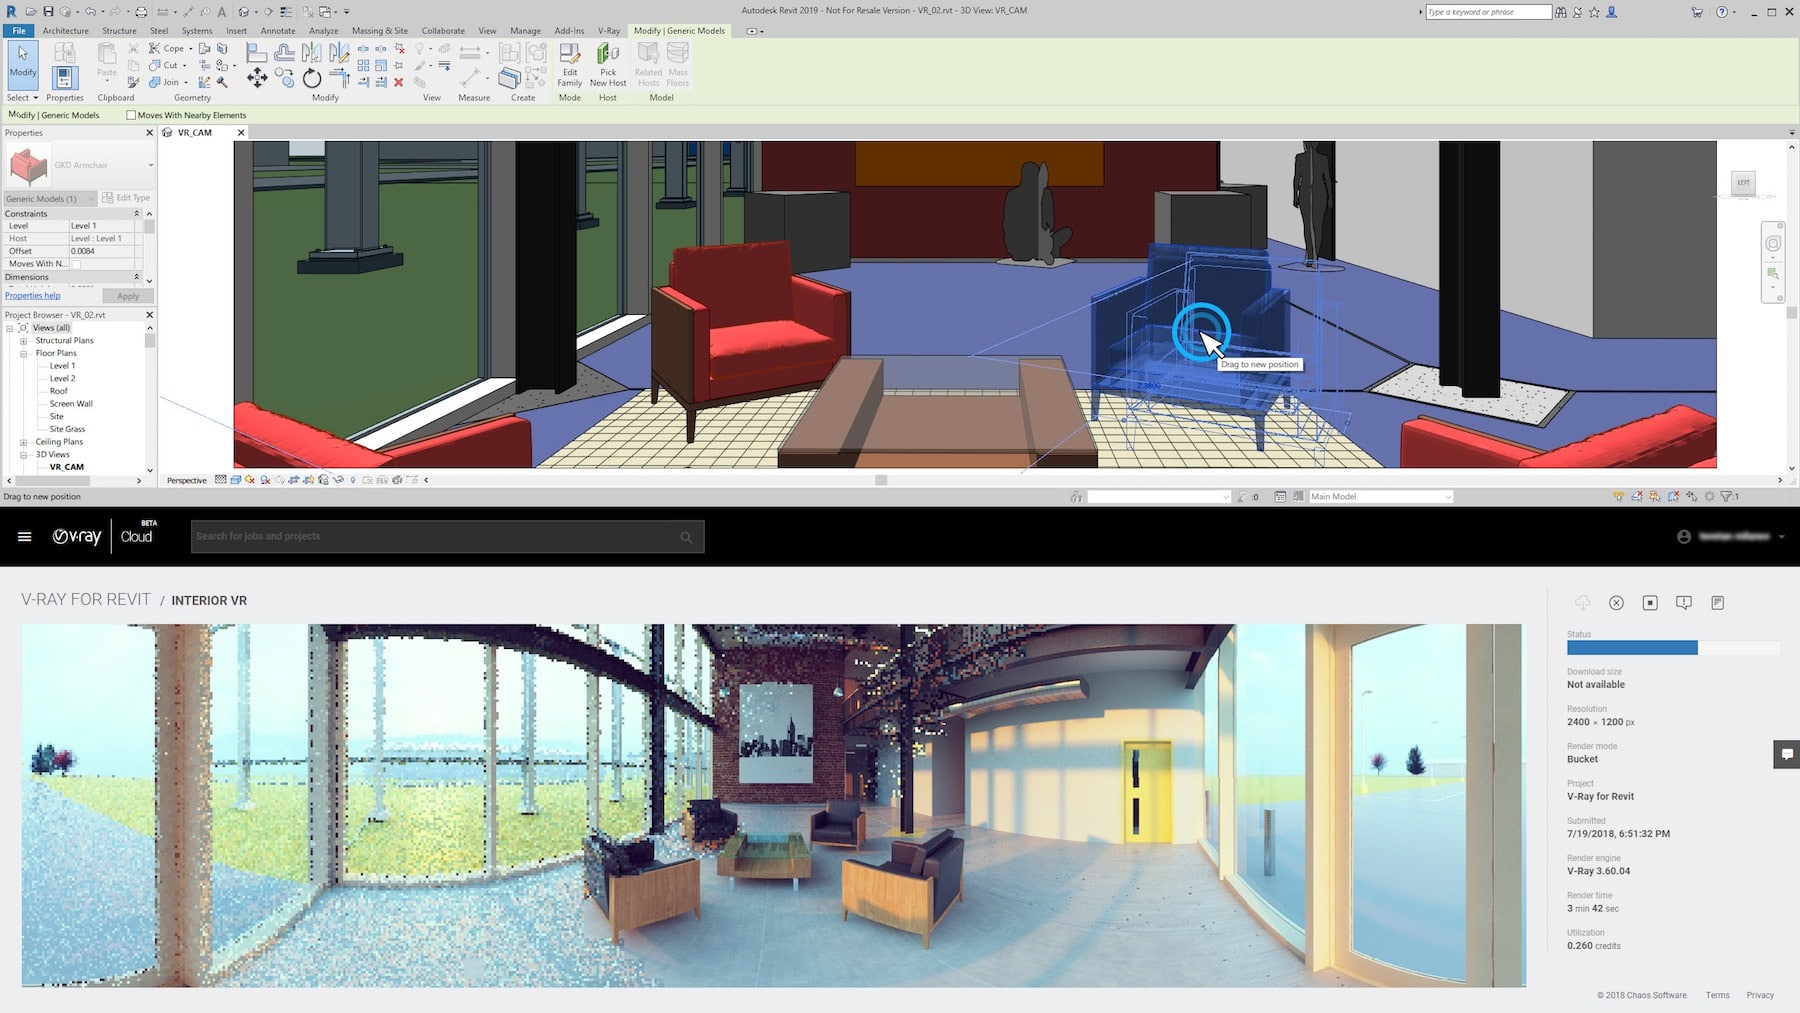Click the Save icon in the quick access toolbar
Viewport: 1800px width, 1013px height.
coord(47,12)
